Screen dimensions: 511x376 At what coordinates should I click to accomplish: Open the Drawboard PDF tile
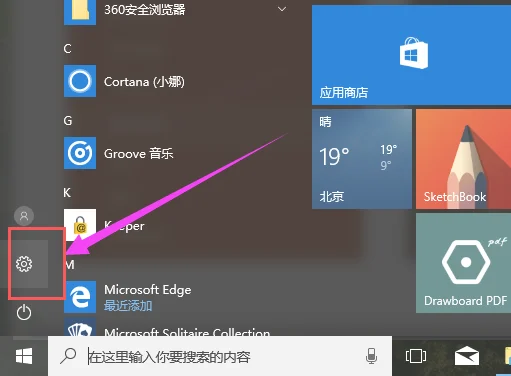(463, 263)
